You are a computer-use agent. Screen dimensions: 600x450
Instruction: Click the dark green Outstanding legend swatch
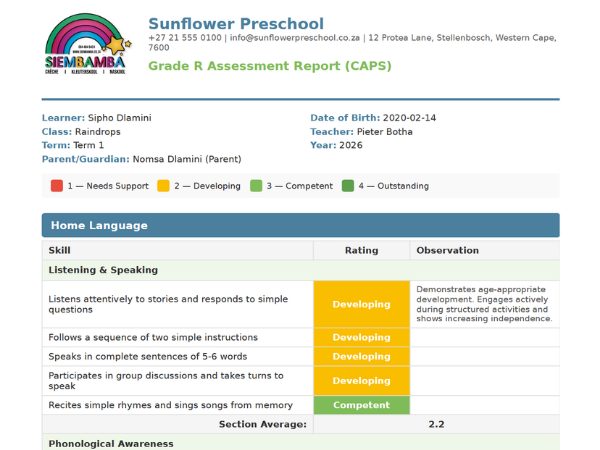coord(348,186)
